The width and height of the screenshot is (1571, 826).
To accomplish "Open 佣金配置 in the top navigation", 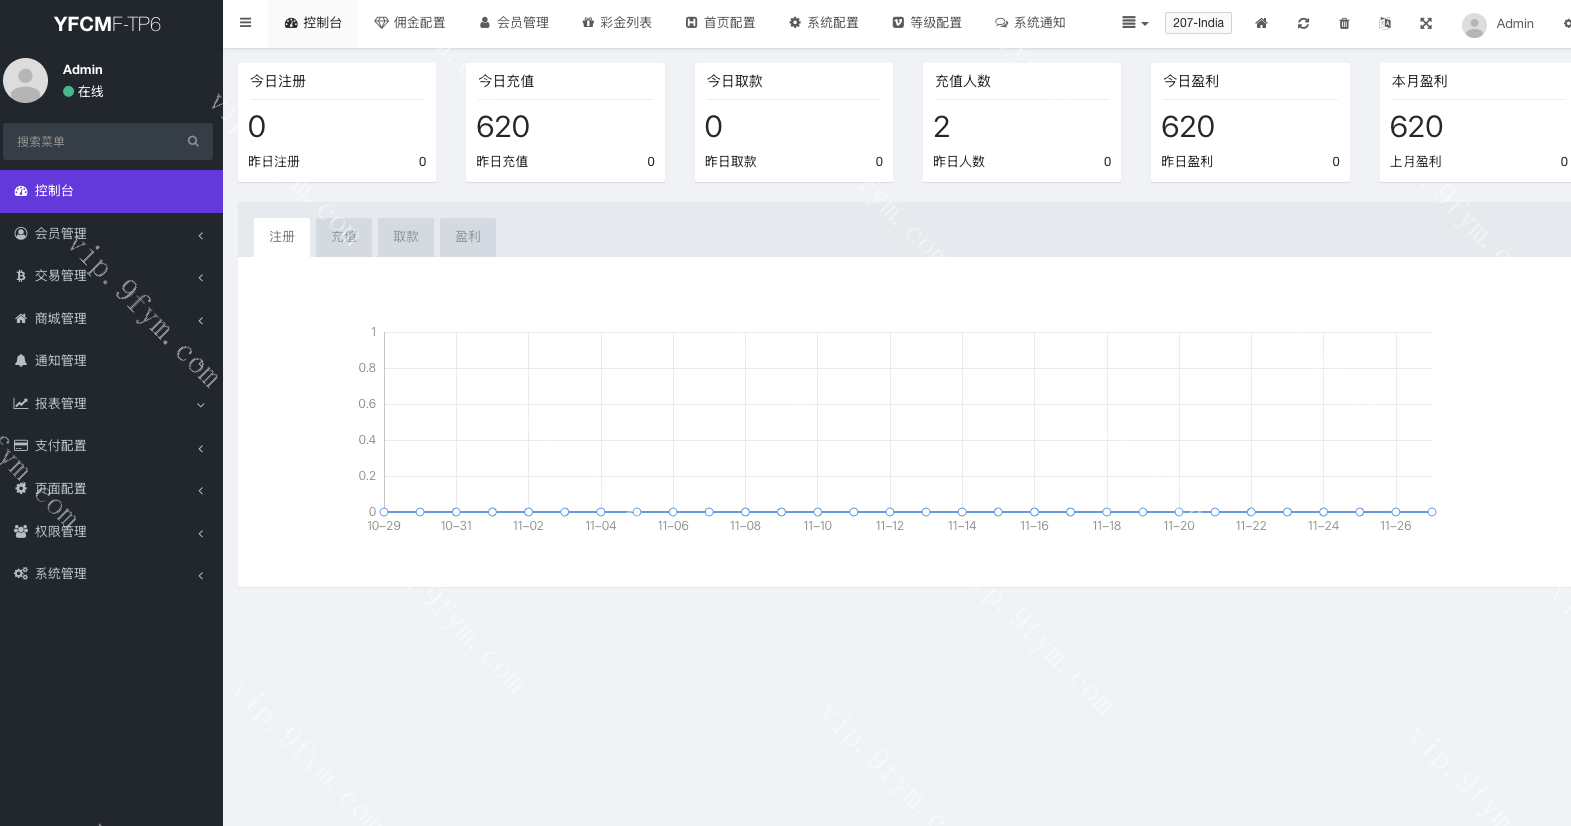I will coord(410,23).
